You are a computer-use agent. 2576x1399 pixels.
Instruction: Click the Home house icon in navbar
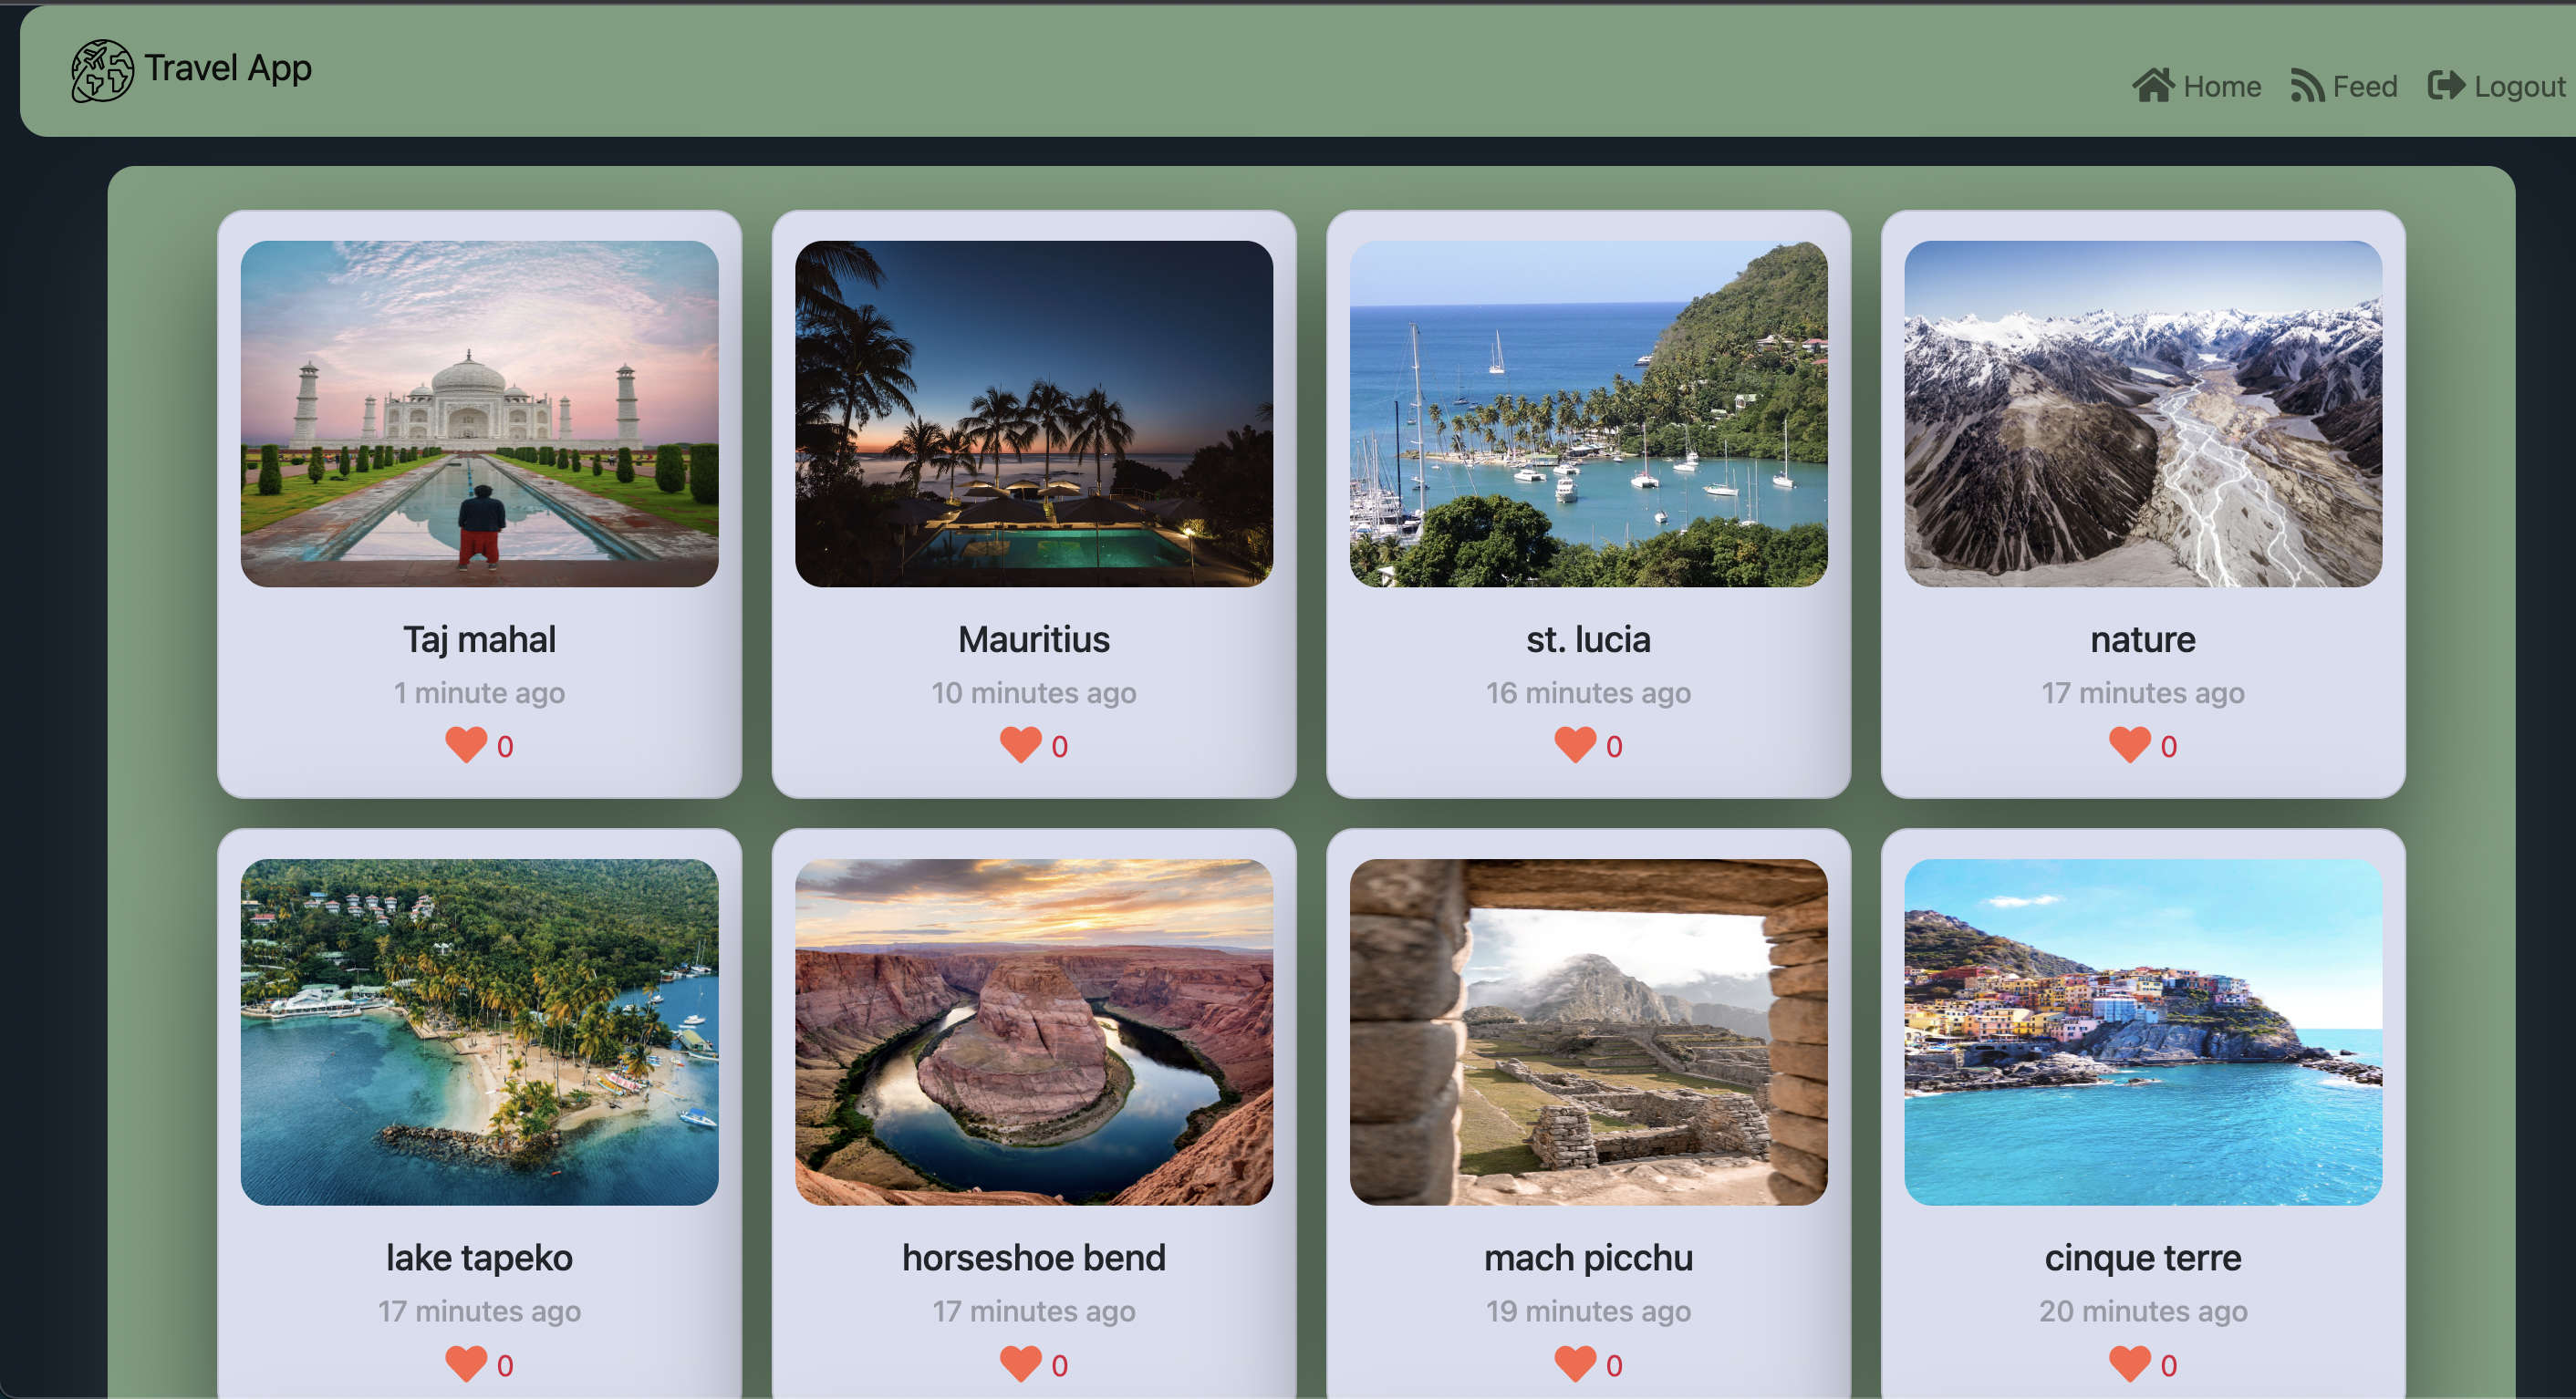tap(2153, 86)
